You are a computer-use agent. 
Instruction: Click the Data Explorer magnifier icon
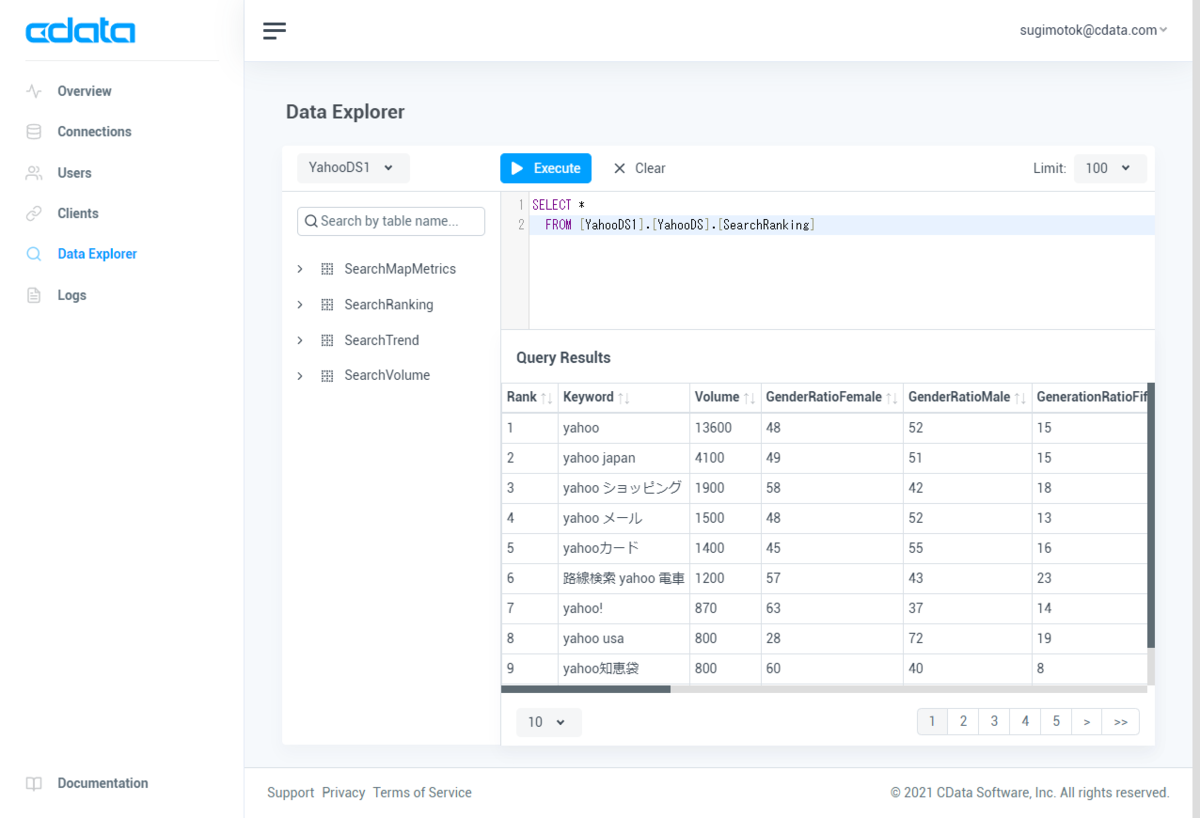[x=34, y=254]
